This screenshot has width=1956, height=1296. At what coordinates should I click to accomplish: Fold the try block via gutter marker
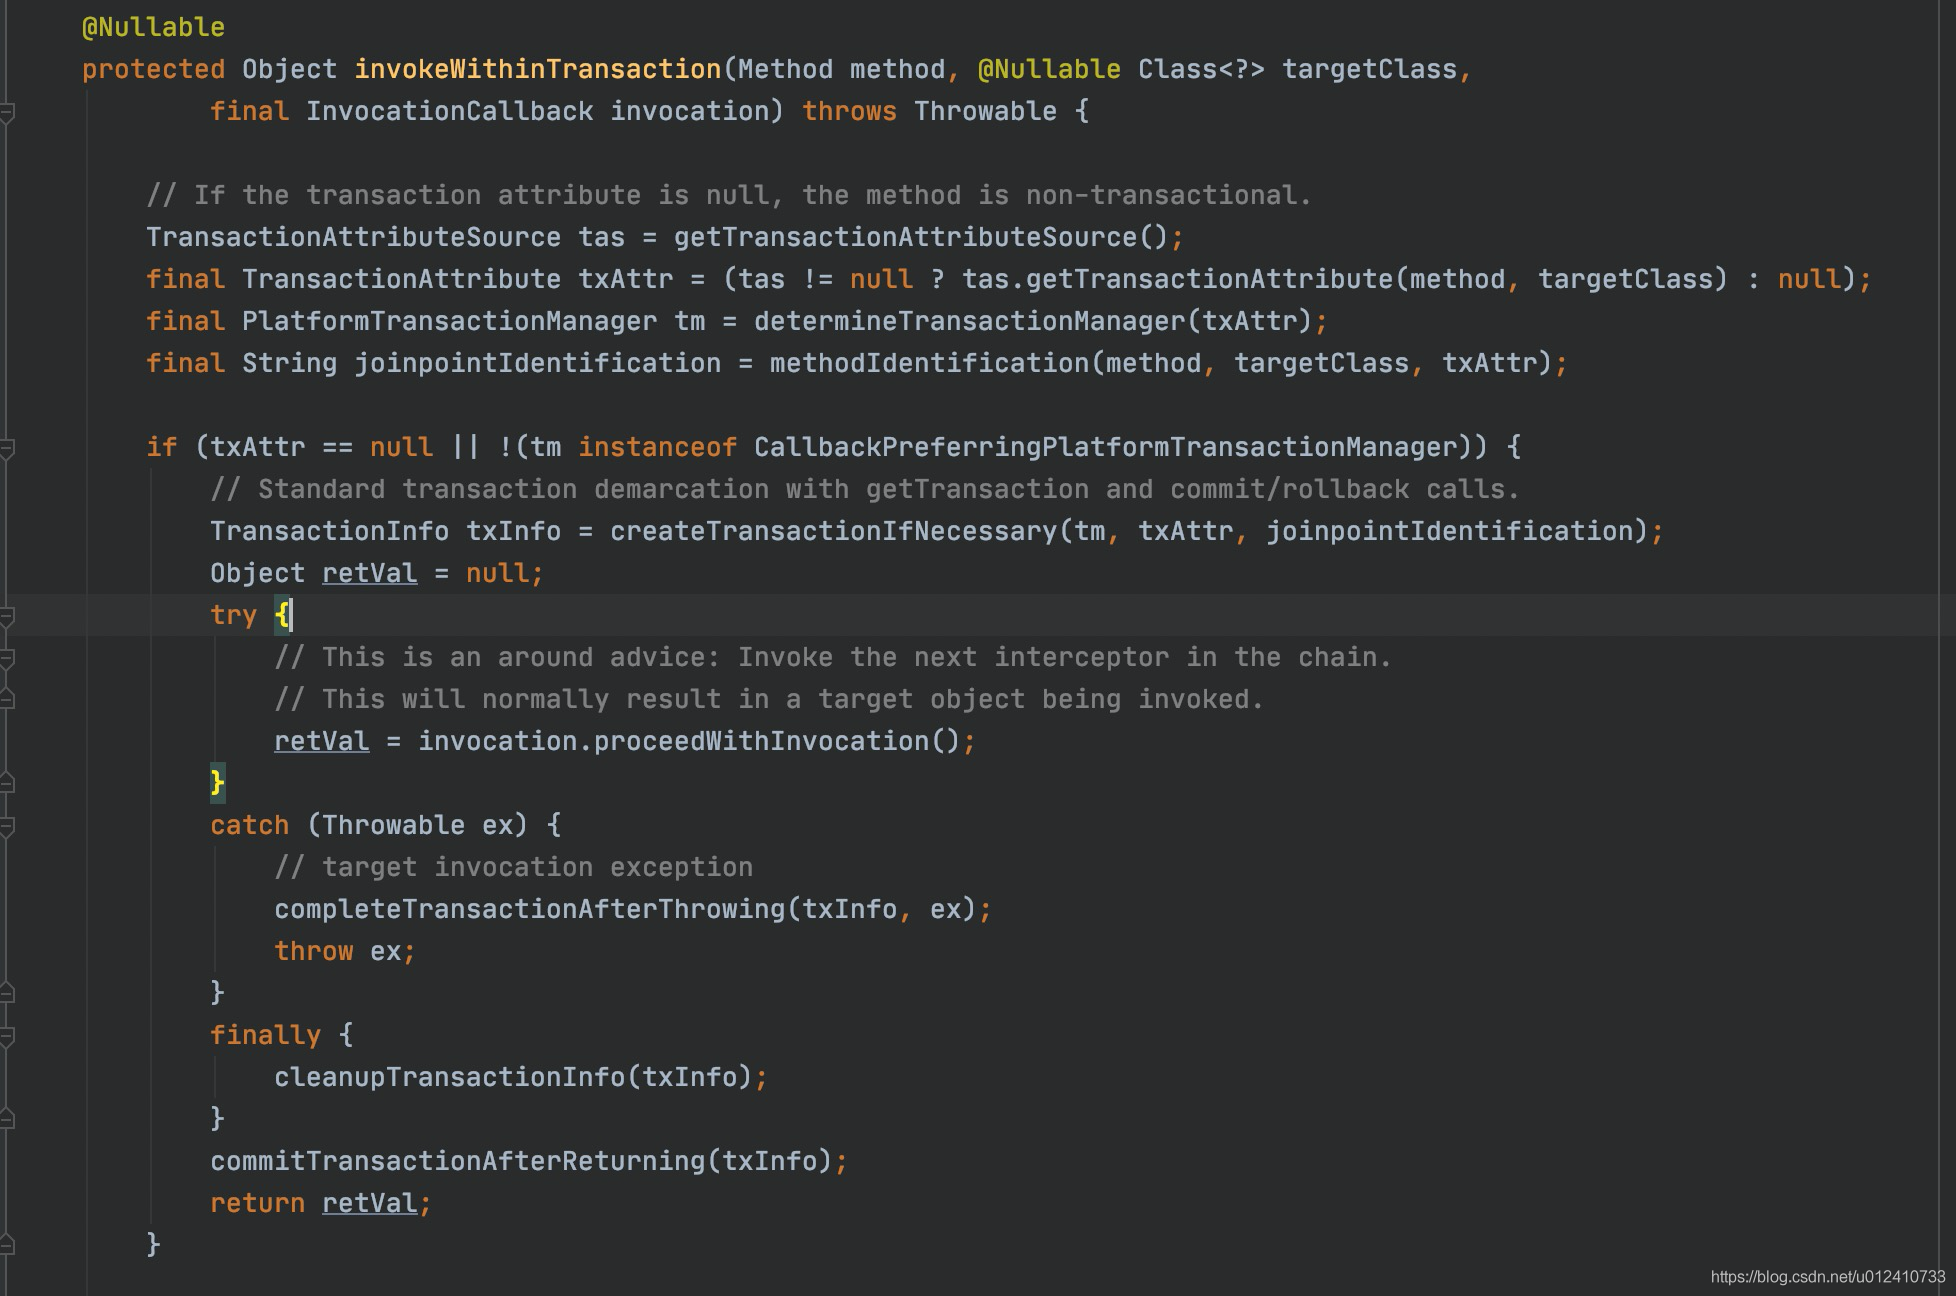pos(6,616)
